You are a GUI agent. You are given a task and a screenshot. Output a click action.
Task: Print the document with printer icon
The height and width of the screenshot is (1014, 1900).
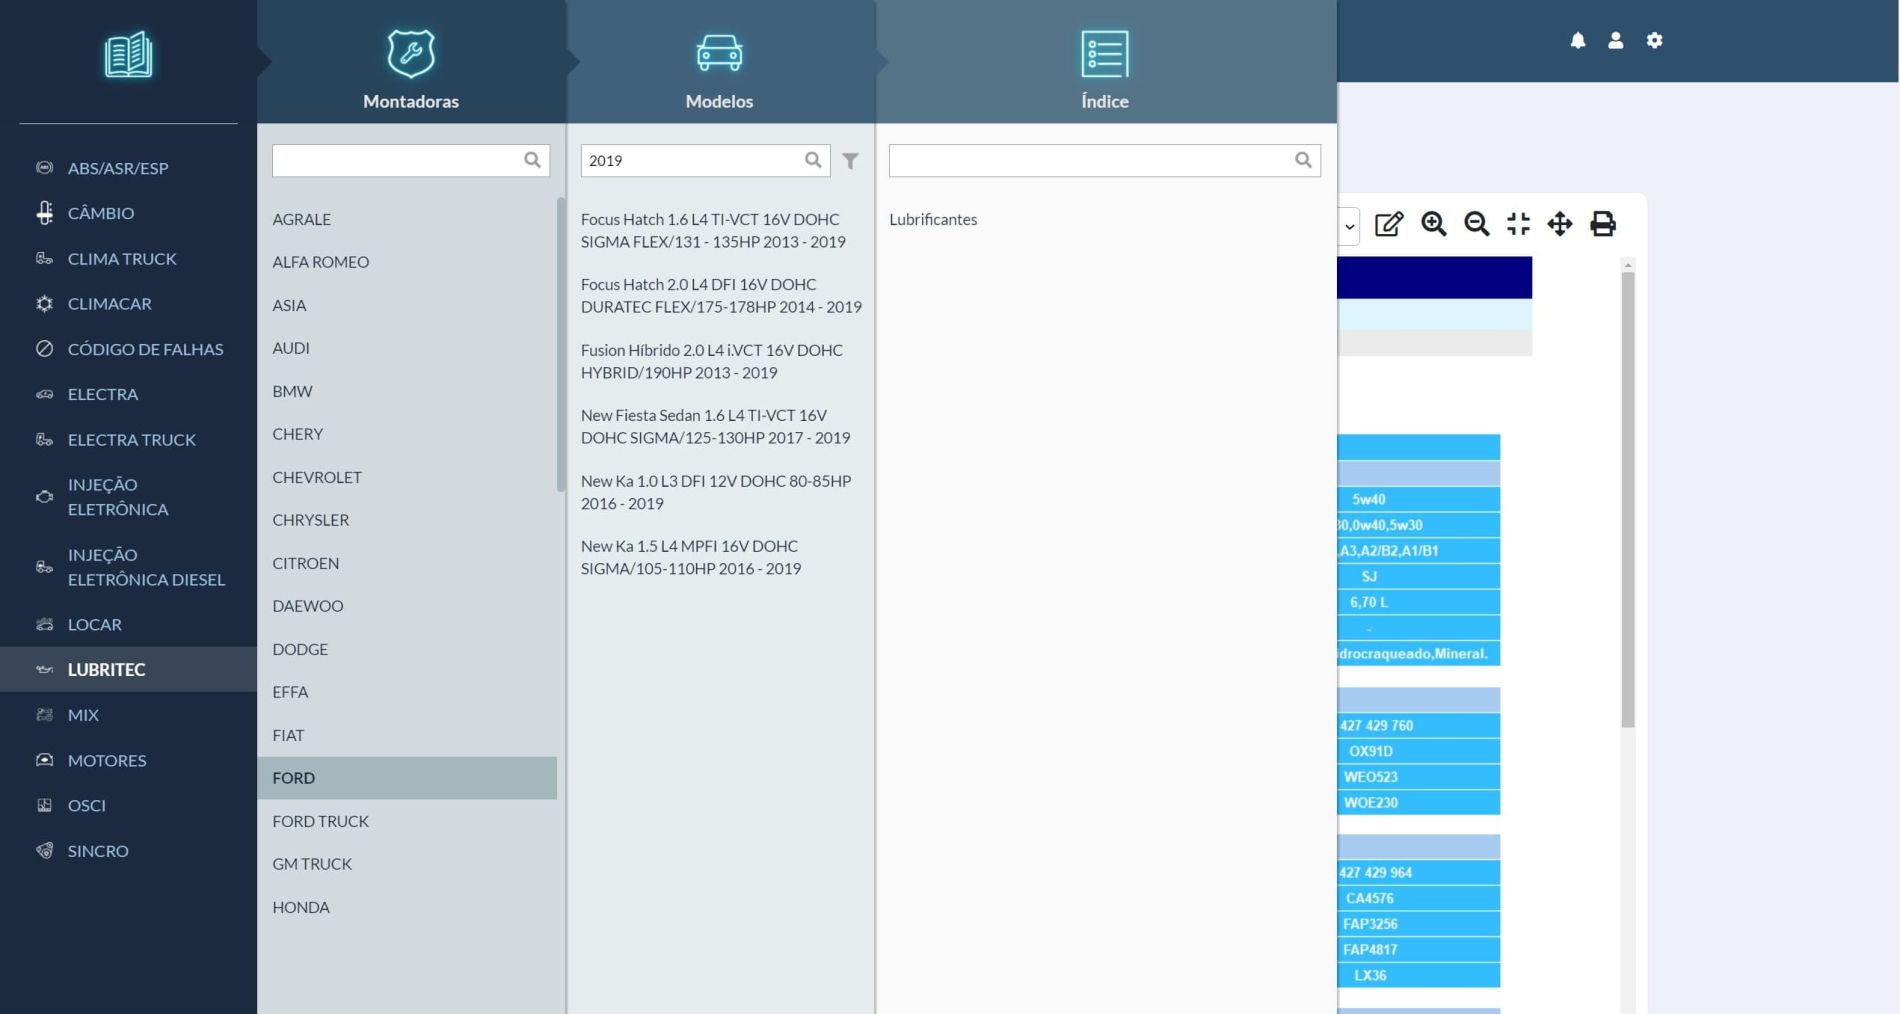pos(1602,224)
